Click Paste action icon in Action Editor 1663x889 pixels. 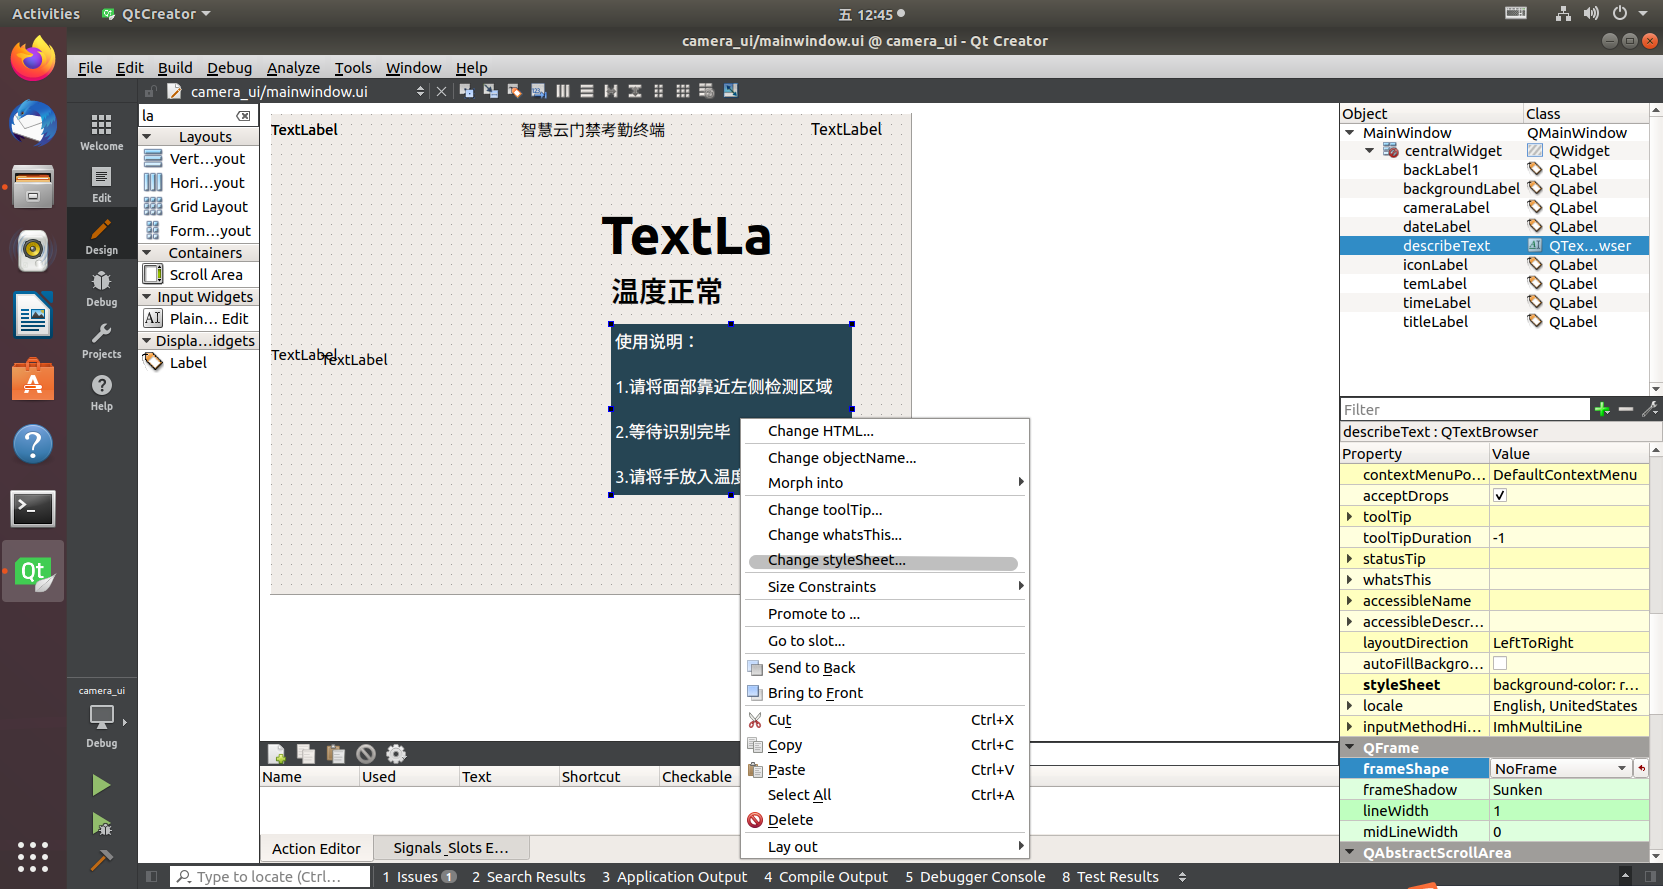[x=336, y=754]
